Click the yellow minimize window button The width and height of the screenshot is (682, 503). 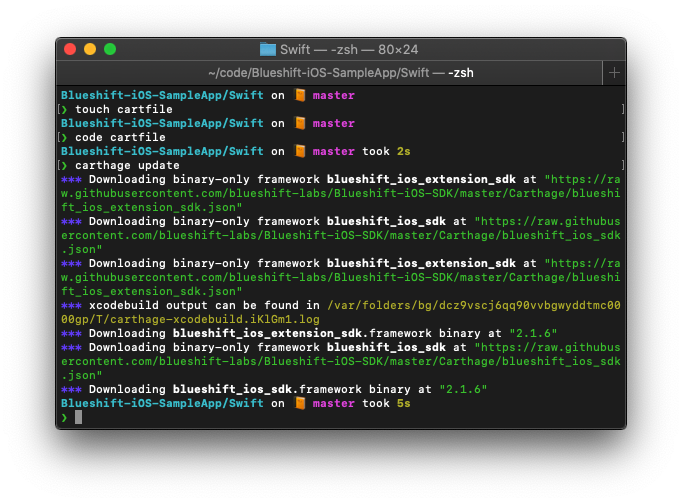click(90, 49)
